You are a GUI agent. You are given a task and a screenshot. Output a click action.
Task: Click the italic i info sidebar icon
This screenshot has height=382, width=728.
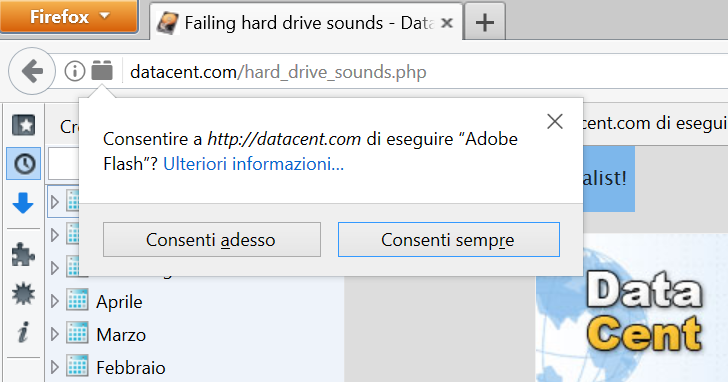(x=23, y=332)
